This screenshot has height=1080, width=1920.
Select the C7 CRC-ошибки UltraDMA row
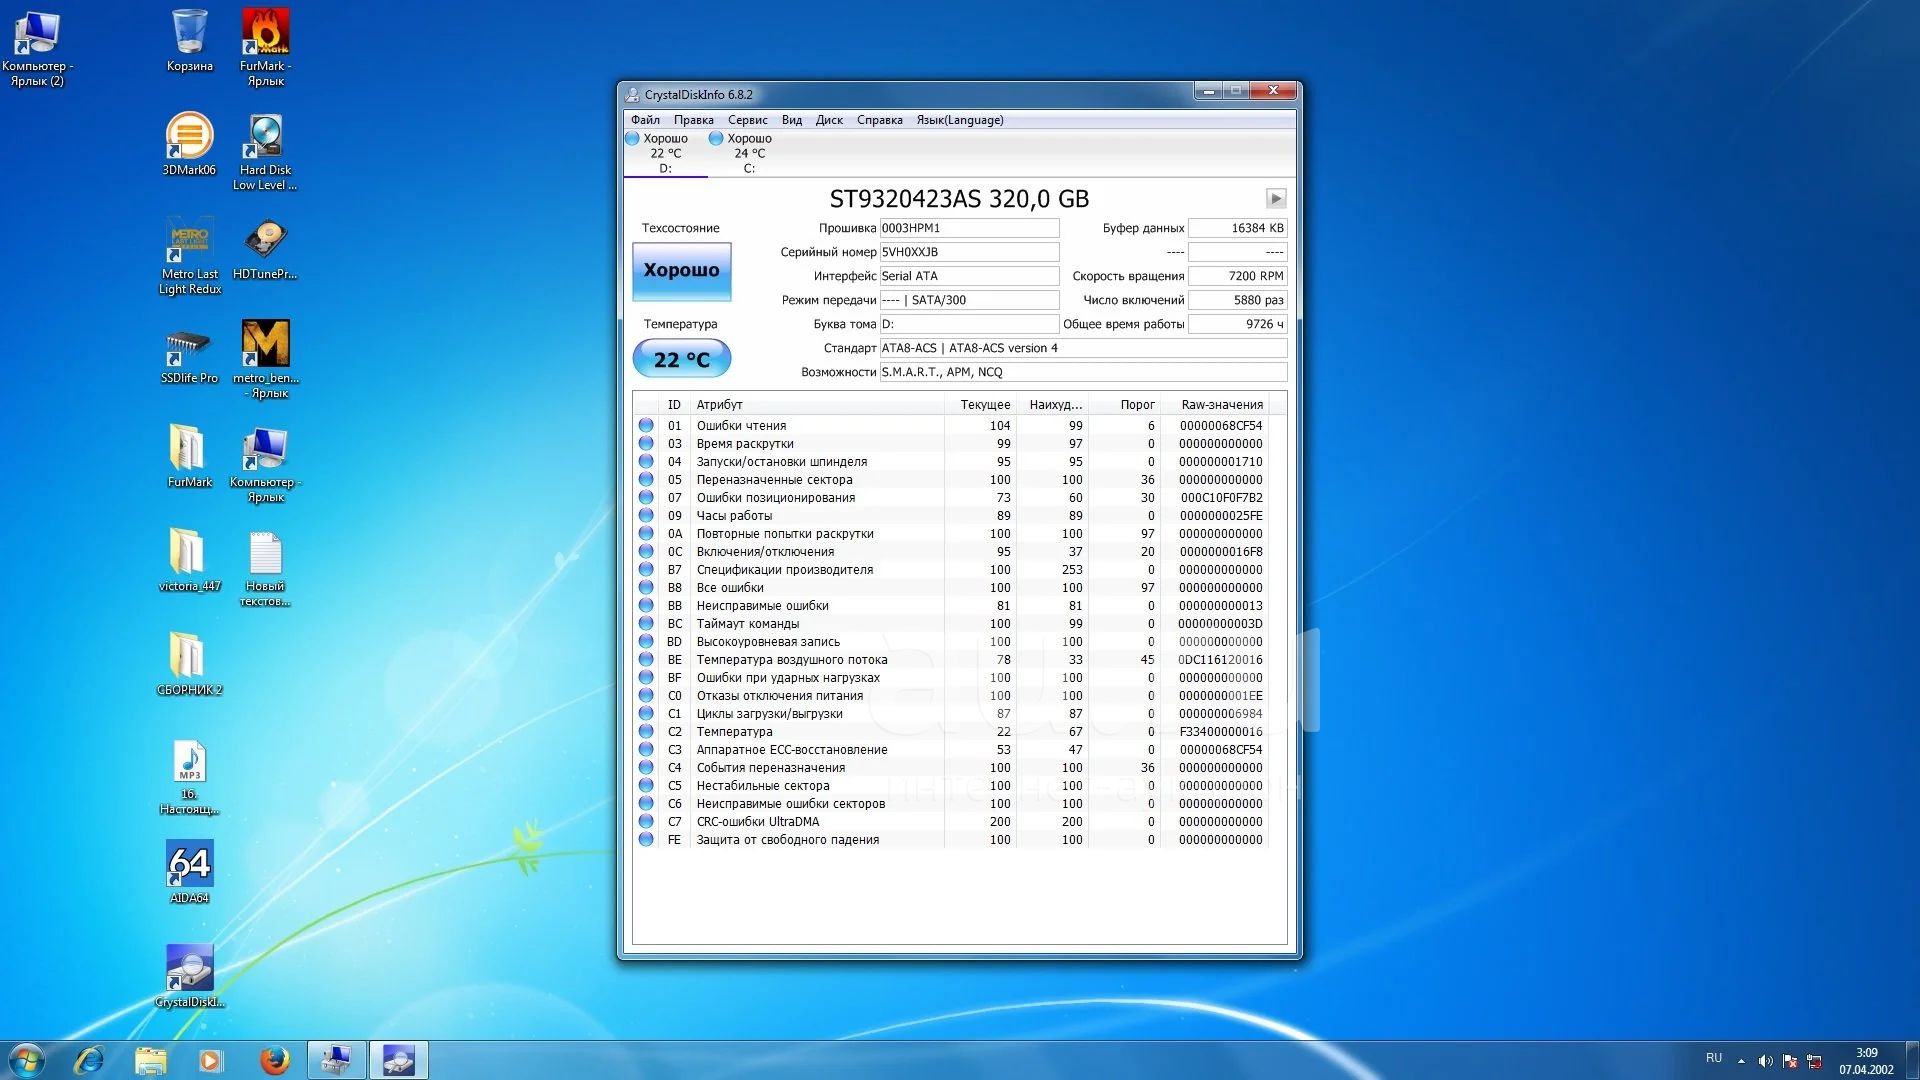(951, 822)
